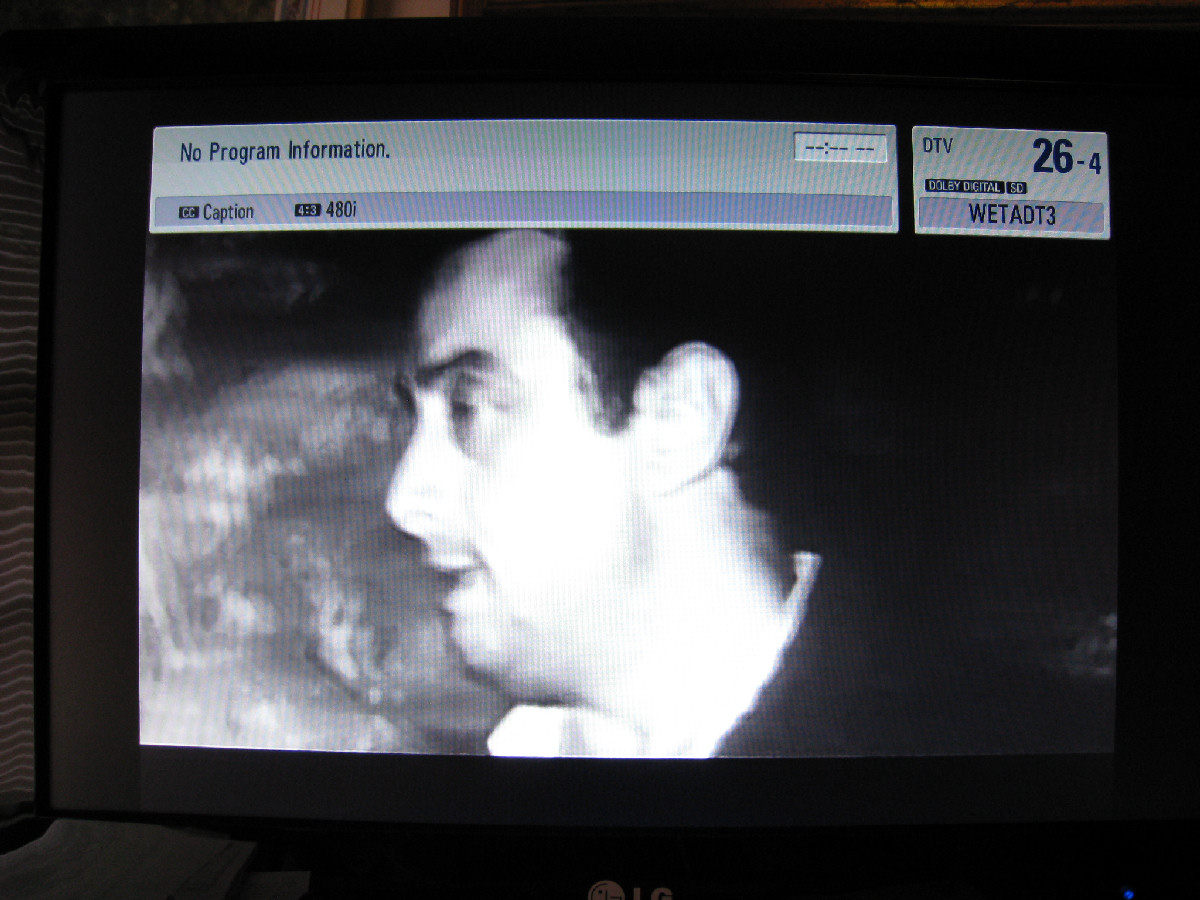The image size is (1200, 900).
Task: Click the video picture area
Action: point(628,492)
